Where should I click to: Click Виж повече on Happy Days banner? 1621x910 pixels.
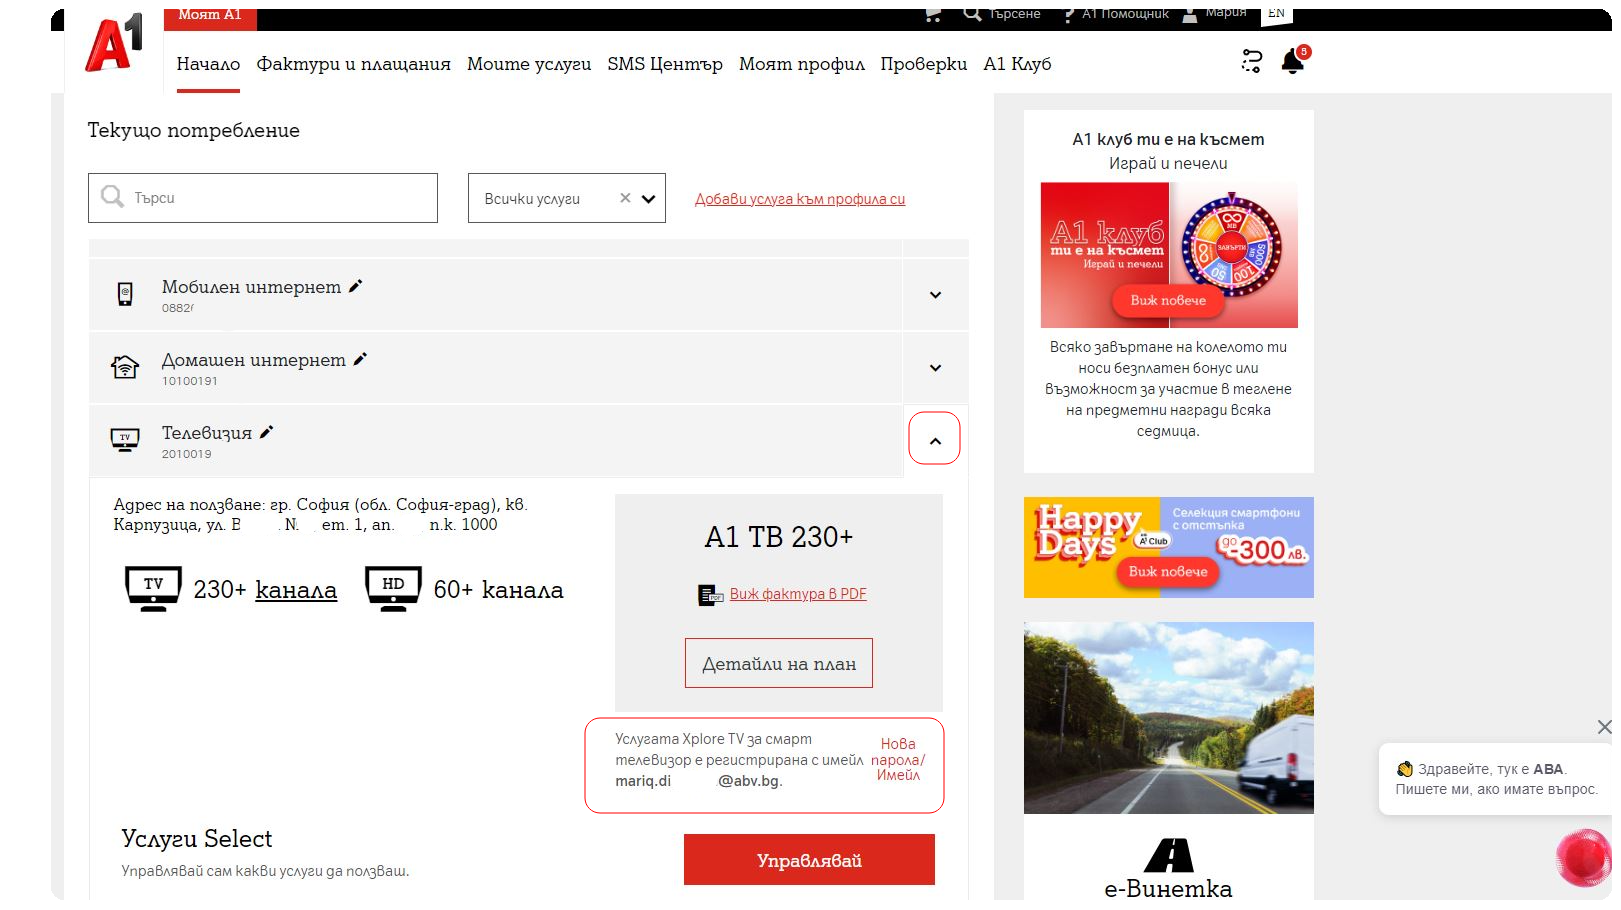point(1168,571)
